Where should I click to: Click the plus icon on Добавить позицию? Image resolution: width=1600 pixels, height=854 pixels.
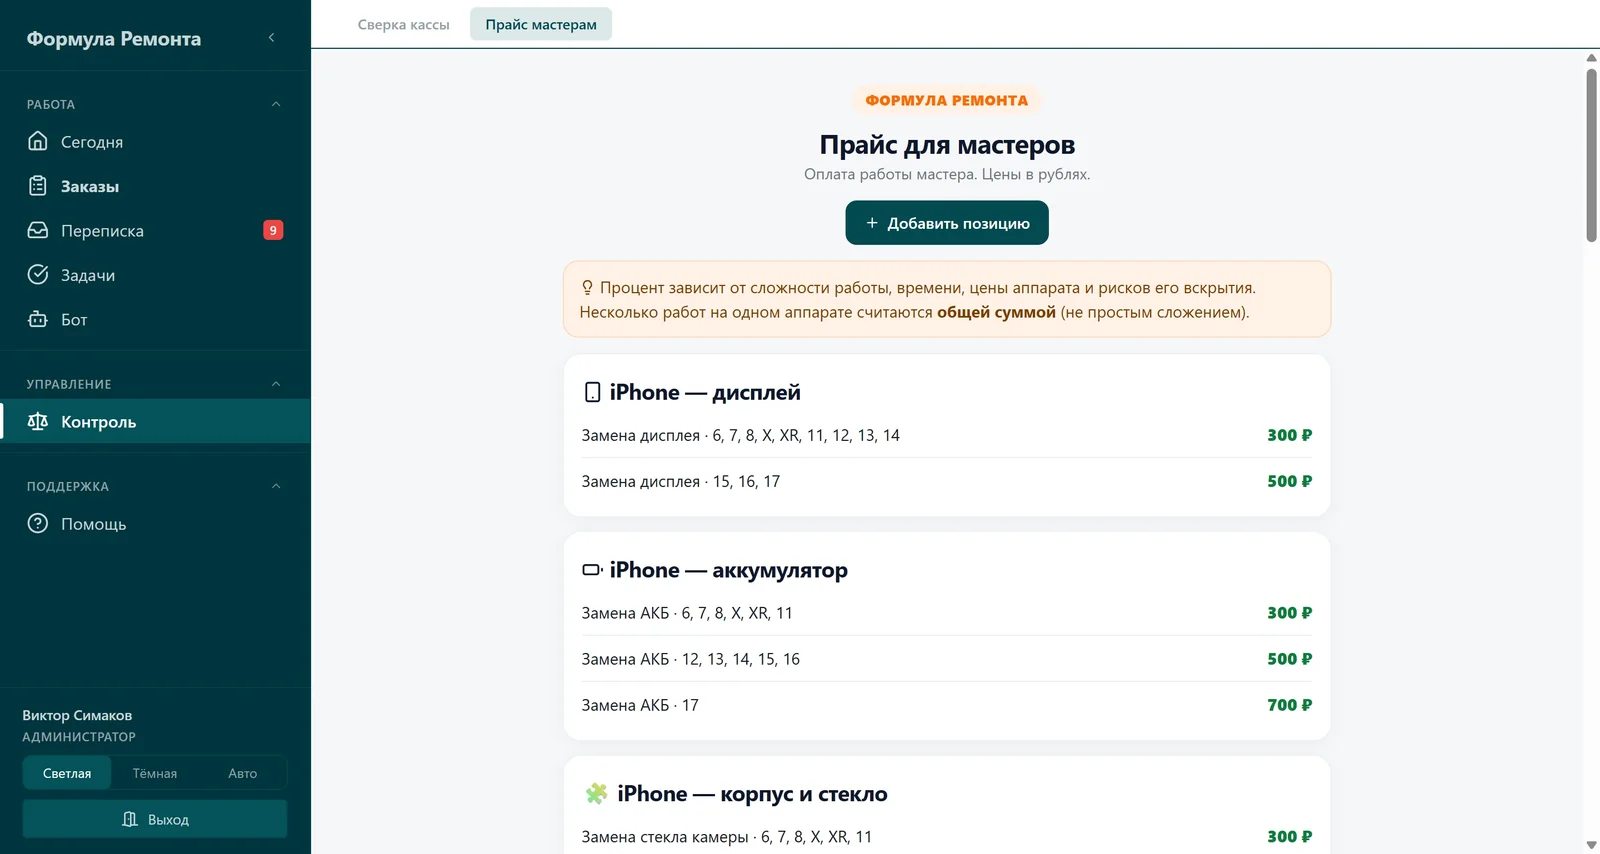pos(872,223)
